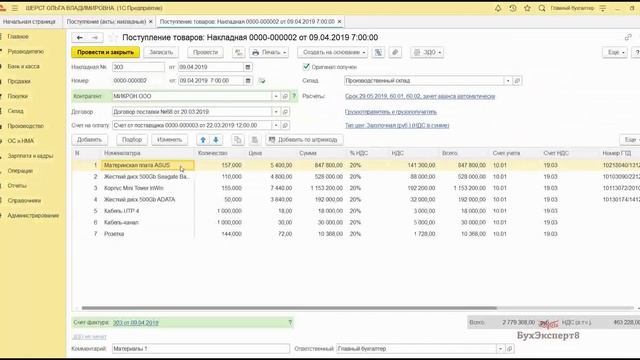Go forward with the right arrow
640x360 pixels.
[95, 38]
